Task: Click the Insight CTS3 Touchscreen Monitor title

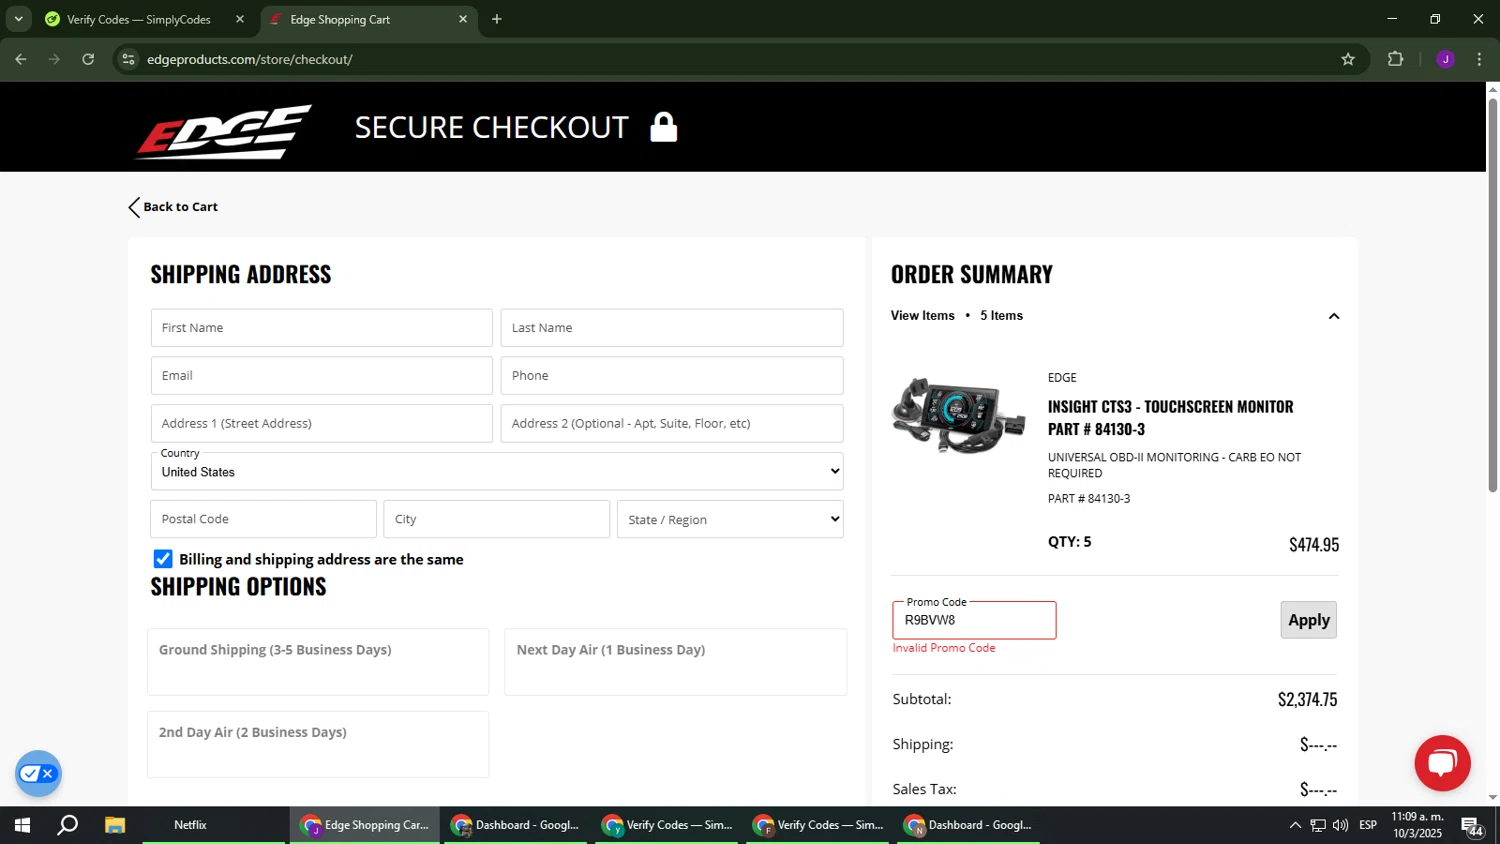Action: tap(1170, 418)
